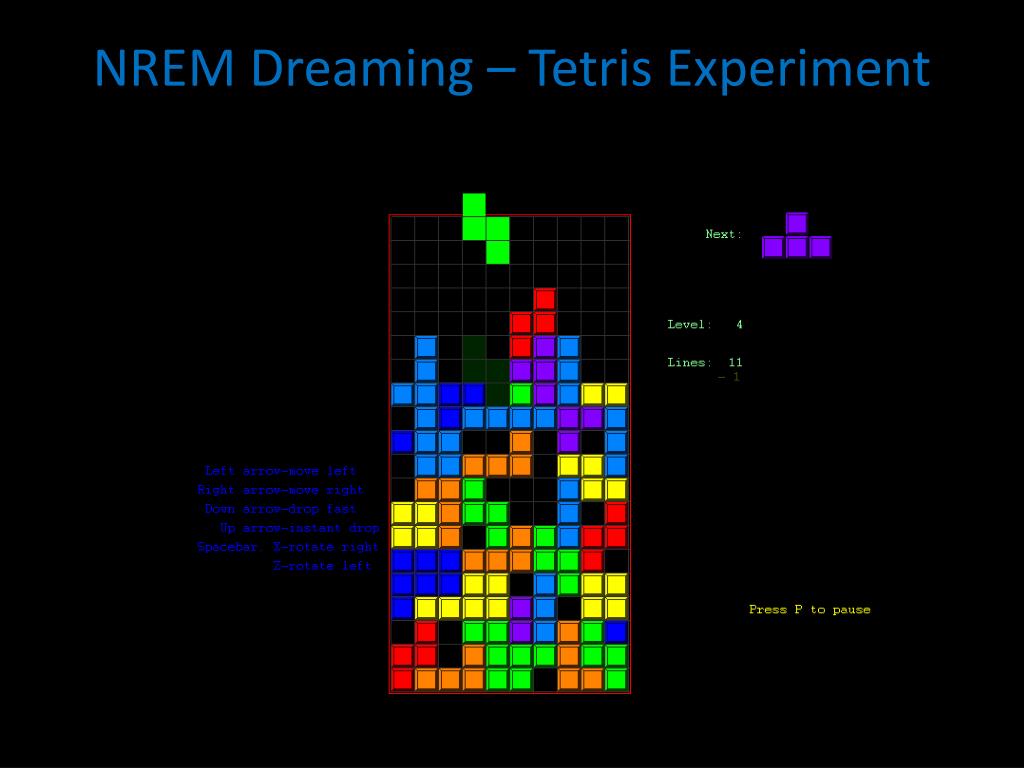Click the falling green S-piece at board top

(x=486, y=229)
